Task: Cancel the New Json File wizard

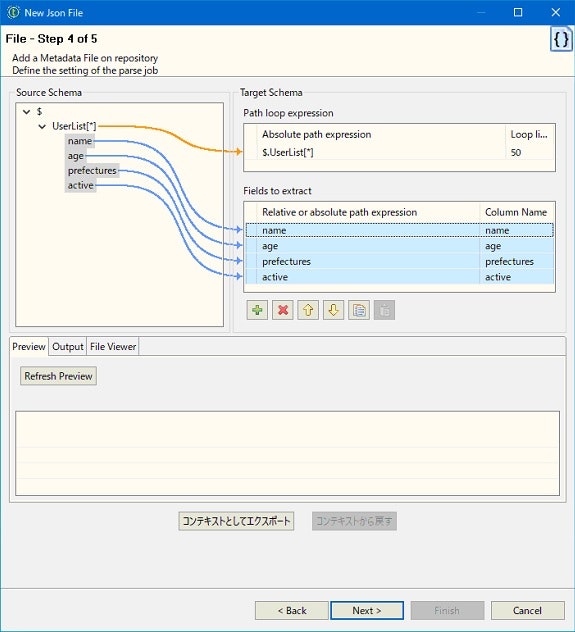Action: 527,611
